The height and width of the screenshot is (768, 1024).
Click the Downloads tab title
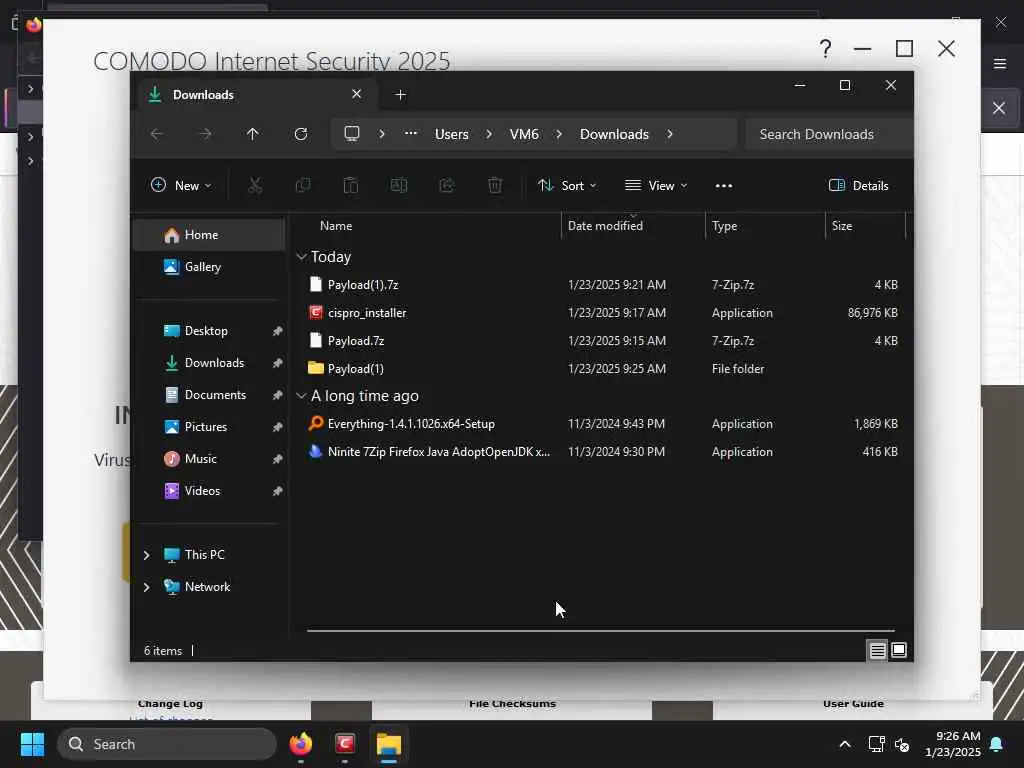[x=203, y=95]
